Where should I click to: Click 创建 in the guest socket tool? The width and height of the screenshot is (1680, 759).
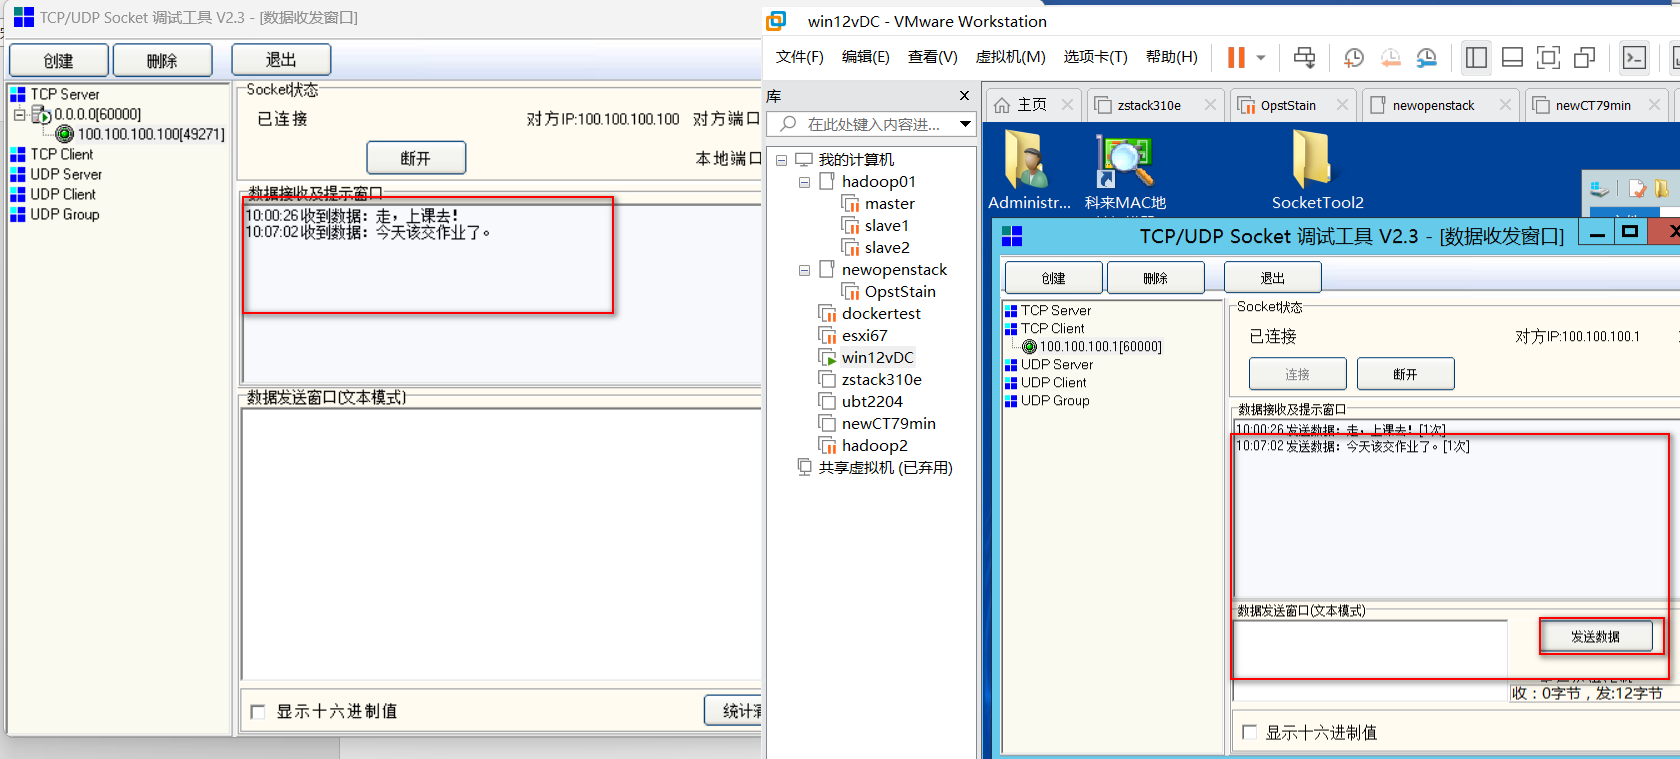tap(1053, 278)
